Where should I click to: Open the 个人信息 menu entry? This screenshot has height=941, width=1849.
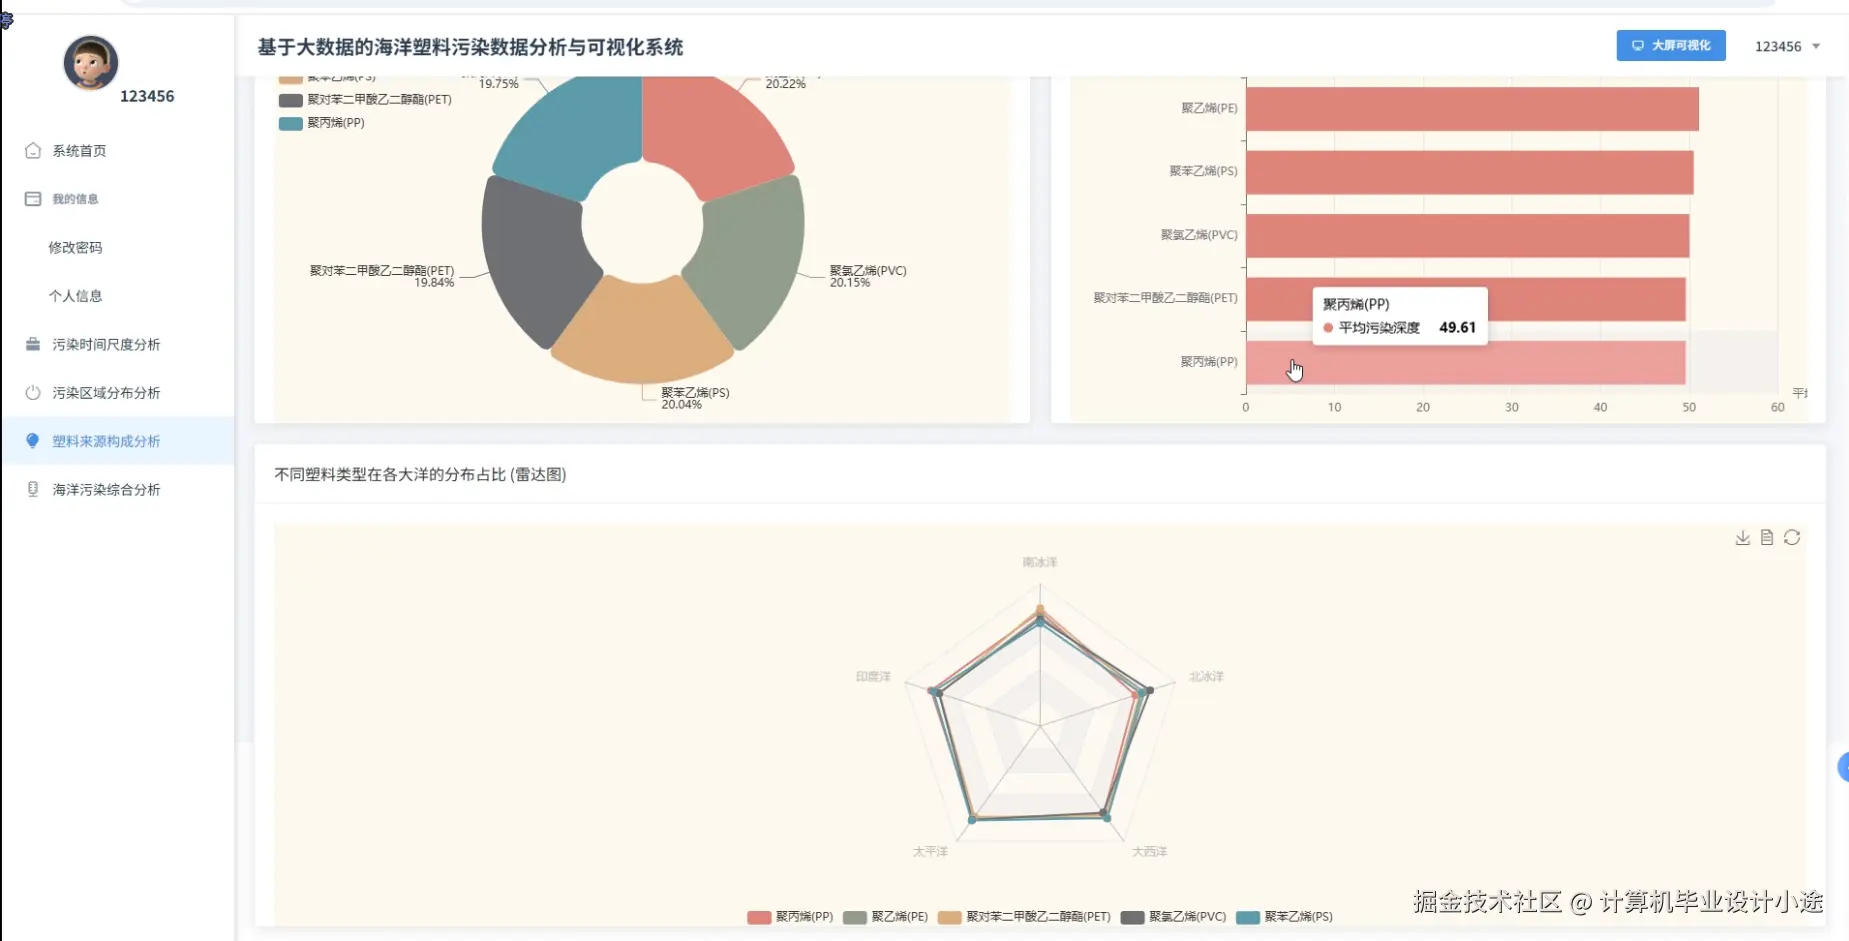(75, 295)
